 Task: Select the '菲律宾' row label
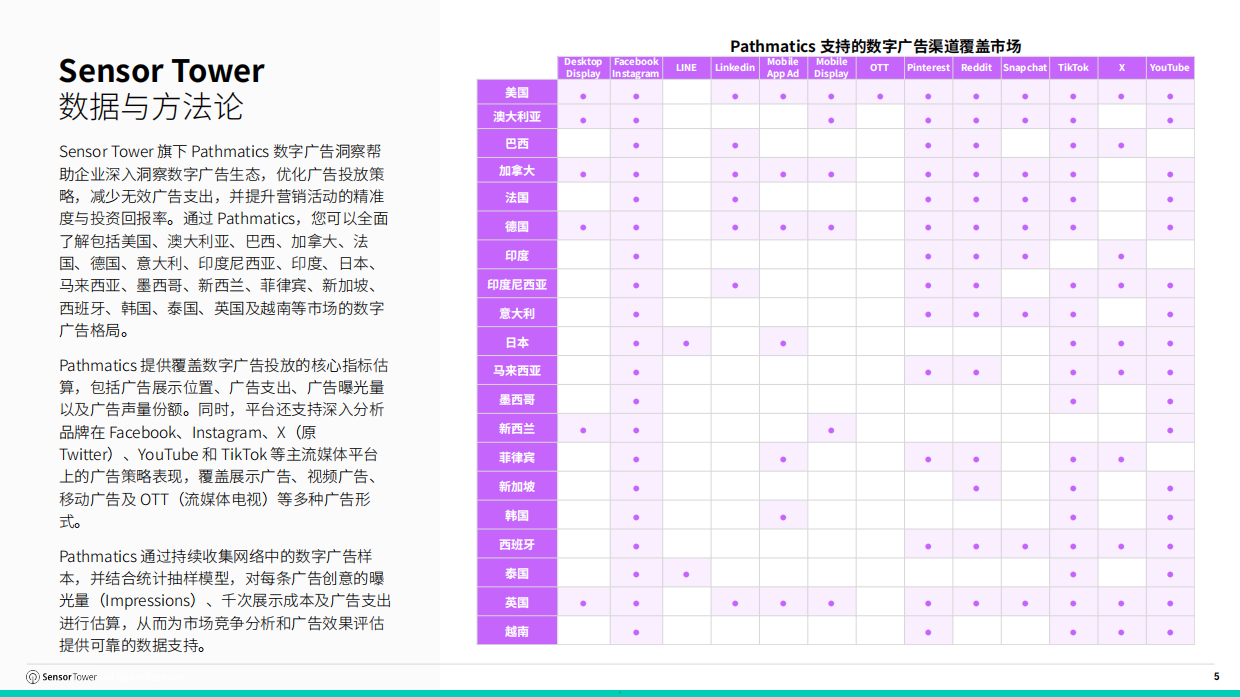coord(517,458)
